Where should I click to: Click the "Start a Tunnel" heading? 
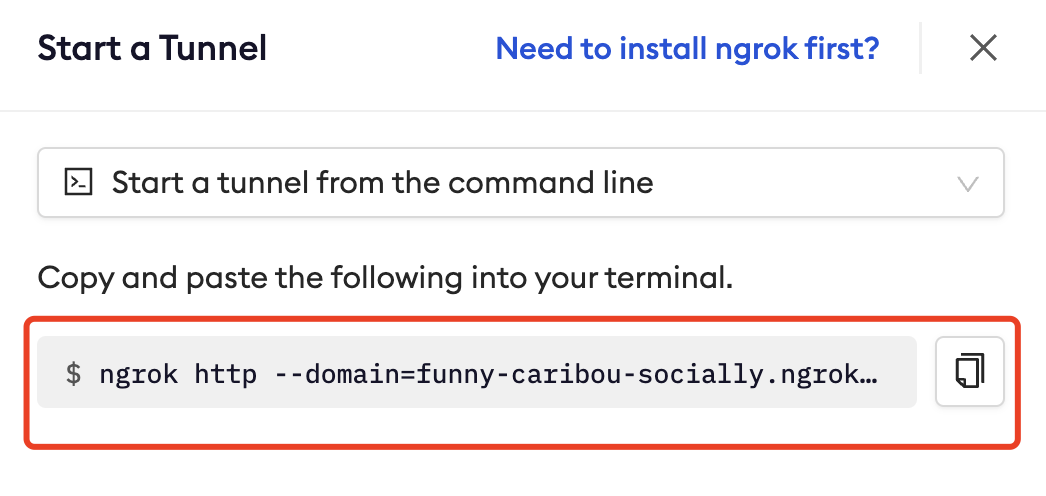pyautogui.click(x=152, y=48)
